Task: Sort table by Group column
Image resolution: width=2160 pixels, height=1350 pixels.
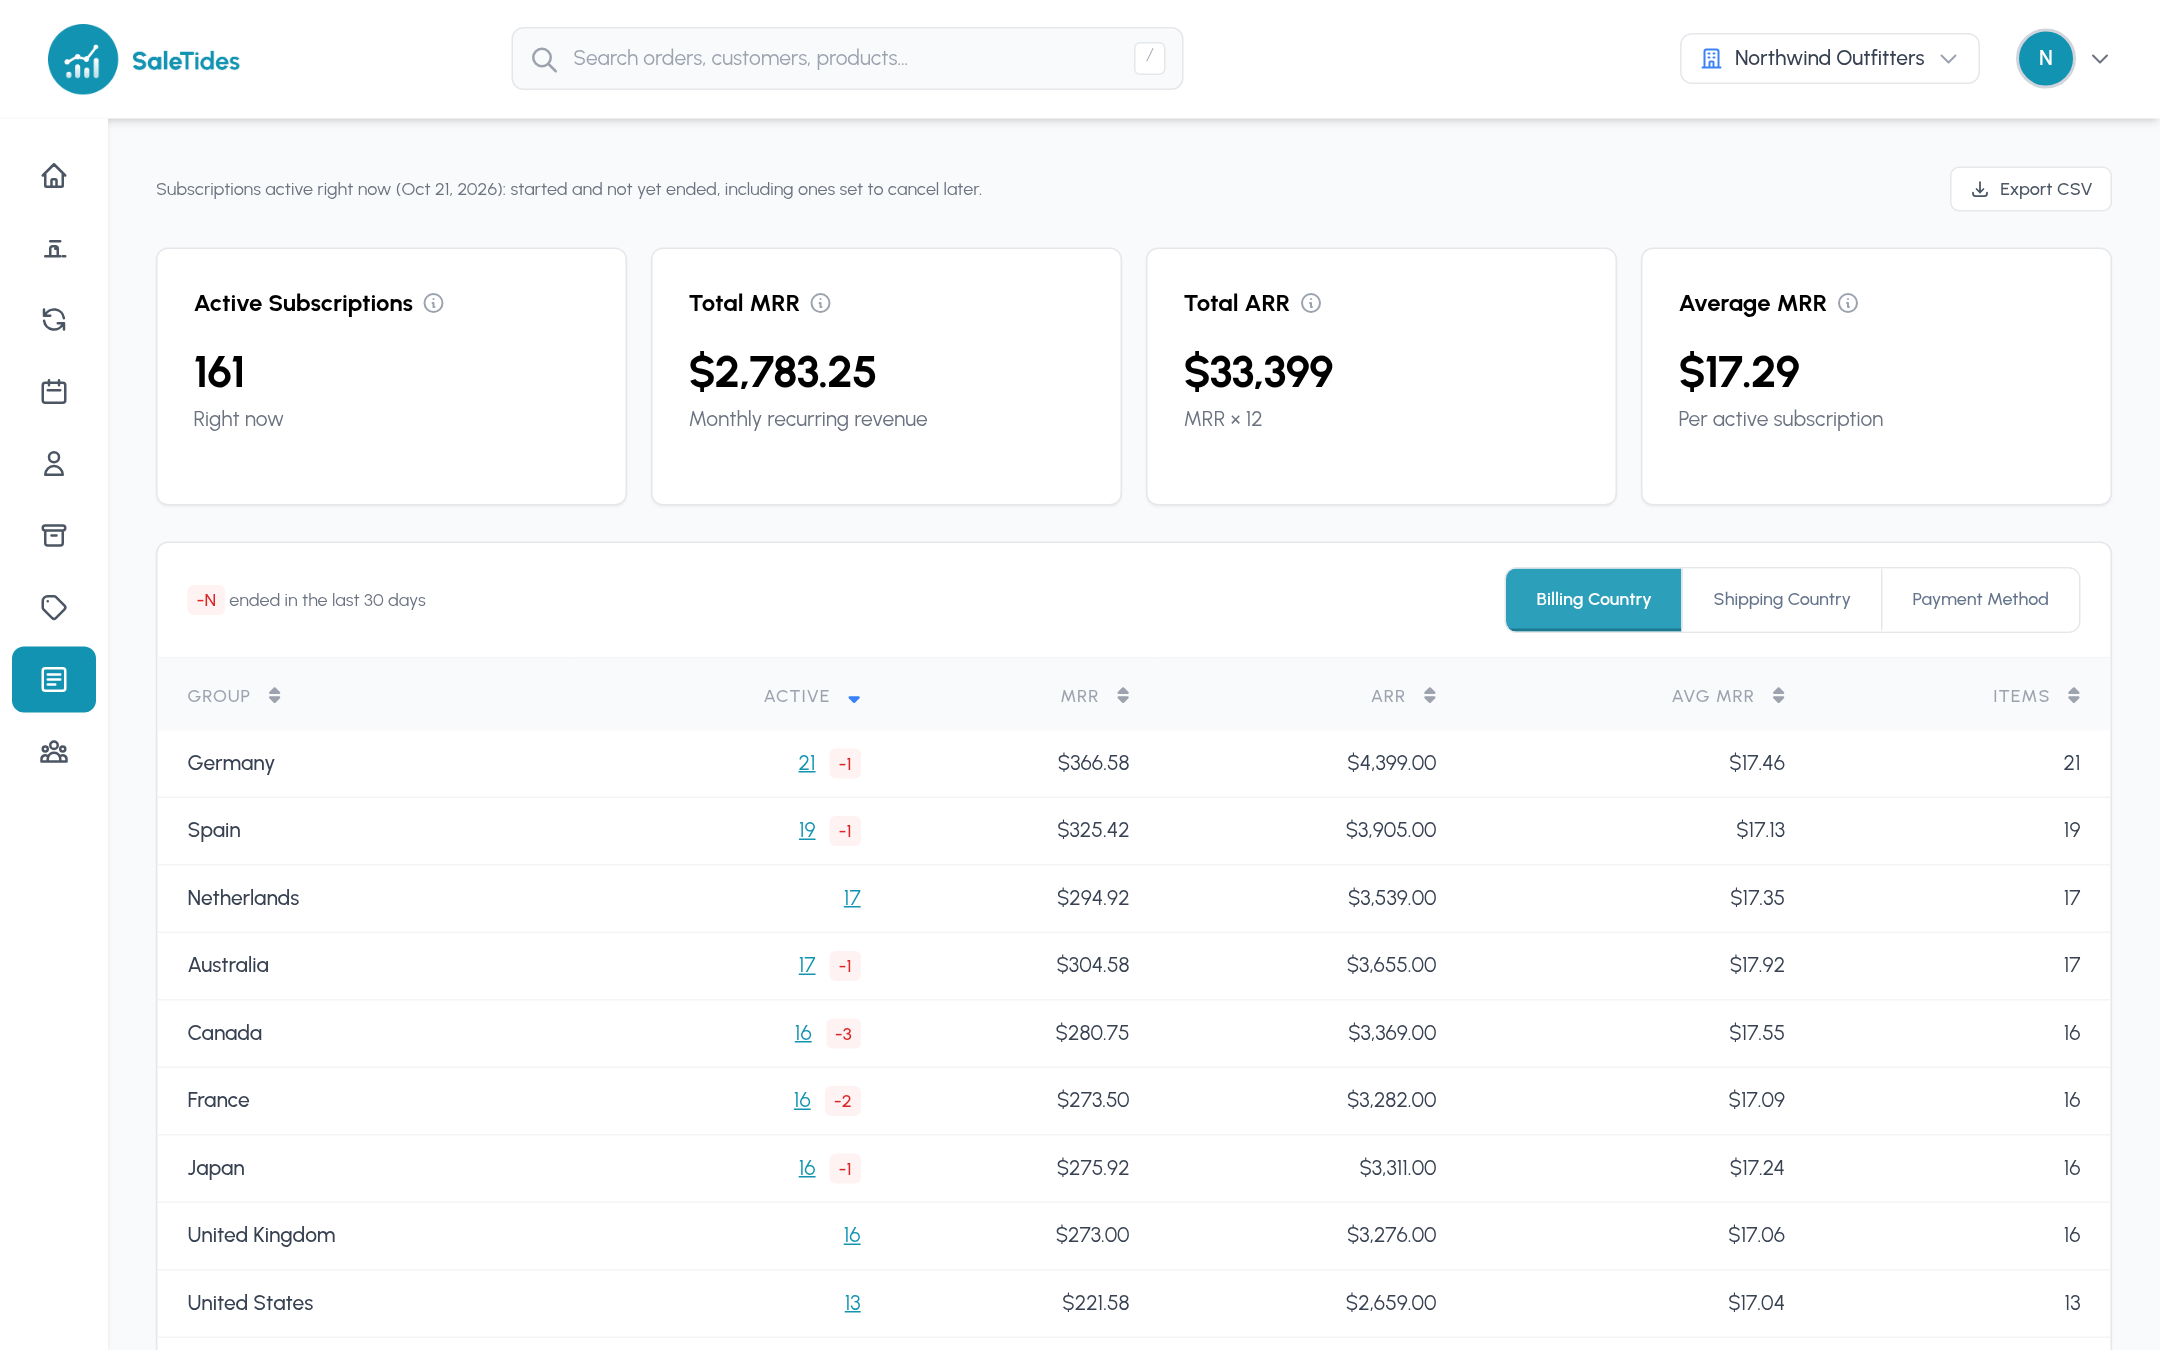Action: click(234, 696)
